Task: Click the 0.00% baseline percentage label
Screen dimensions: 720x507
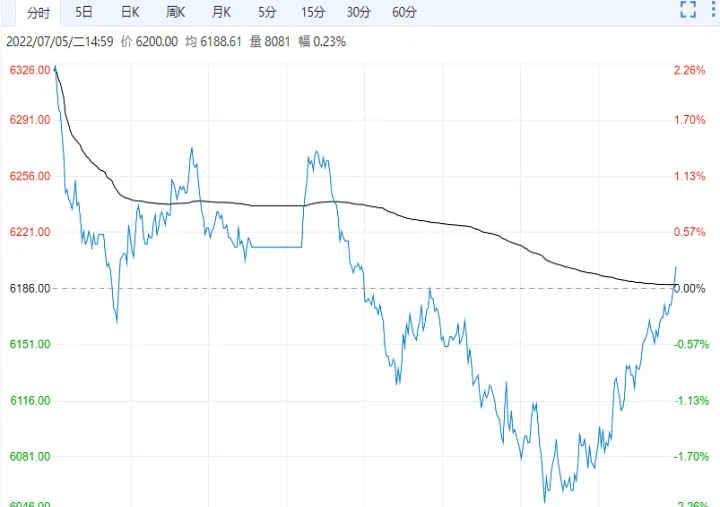Action: click(x=691, y=288)
